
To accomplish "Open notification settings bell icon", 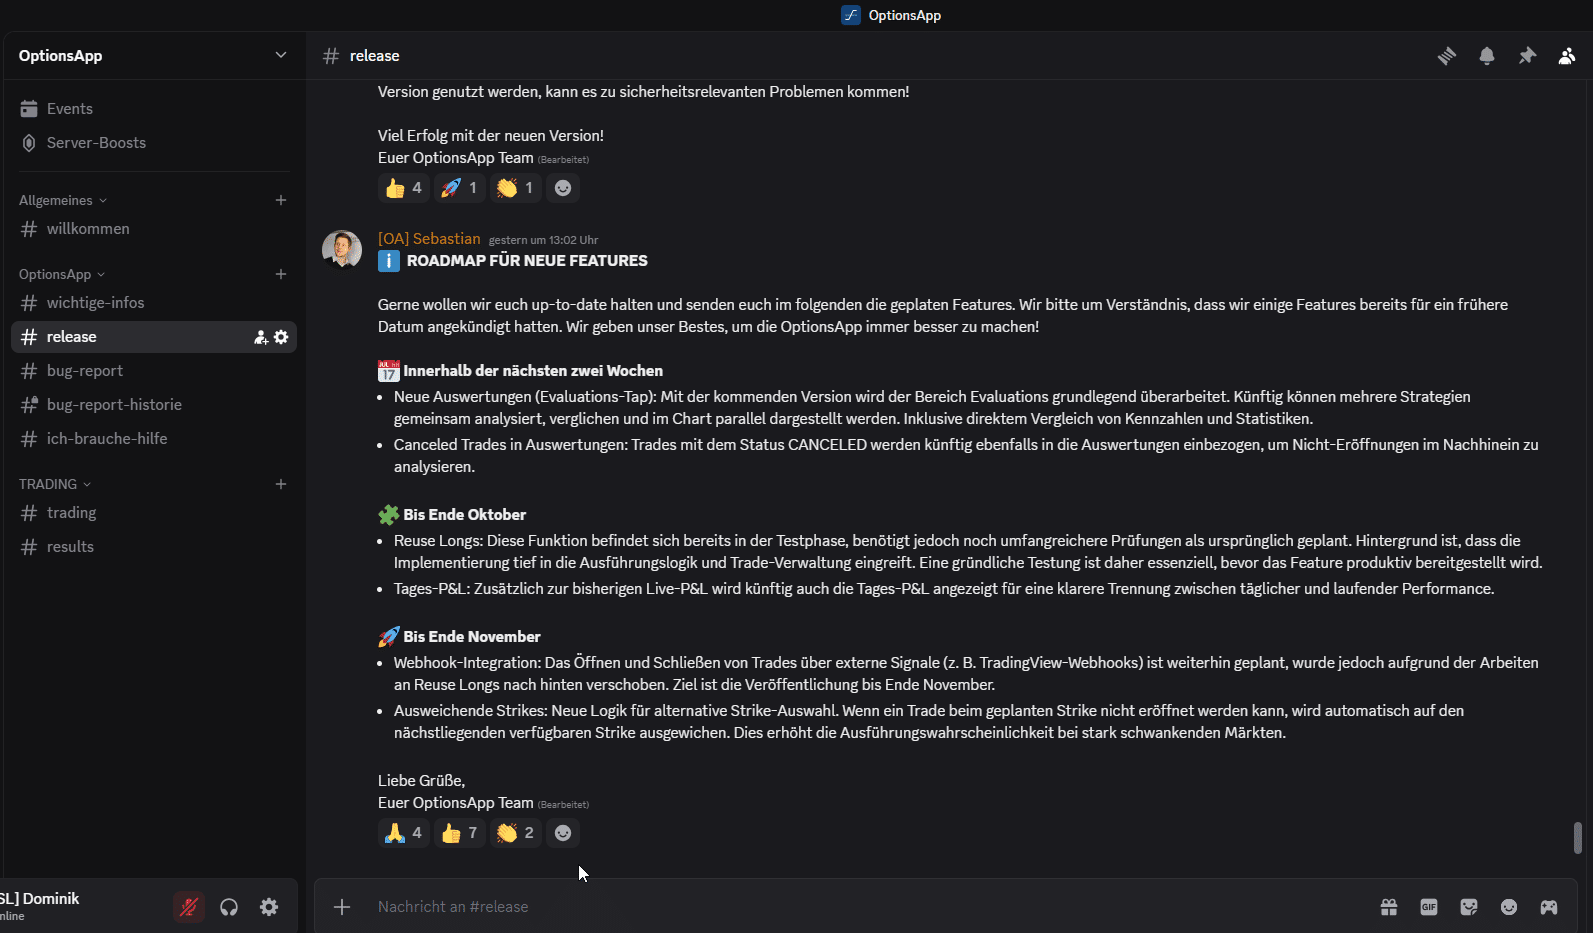I will pyautogui.click(x=1487, y=56).
